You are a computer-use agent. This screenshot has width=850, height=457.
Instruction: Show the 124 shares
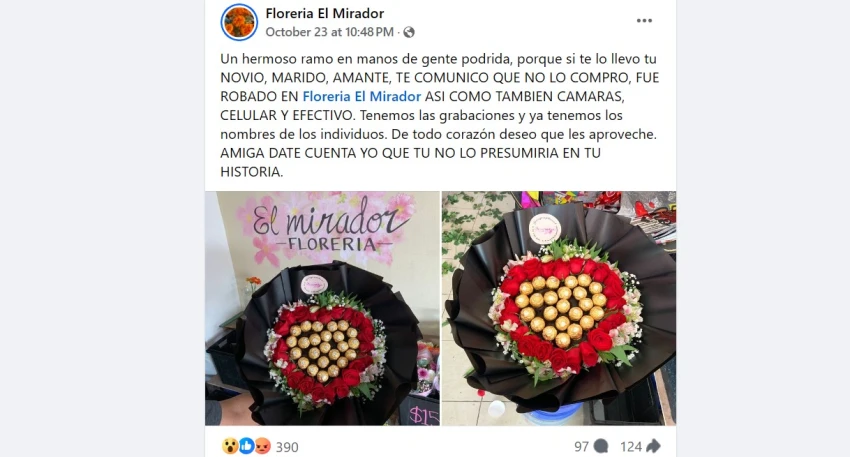tap(631, 447)
